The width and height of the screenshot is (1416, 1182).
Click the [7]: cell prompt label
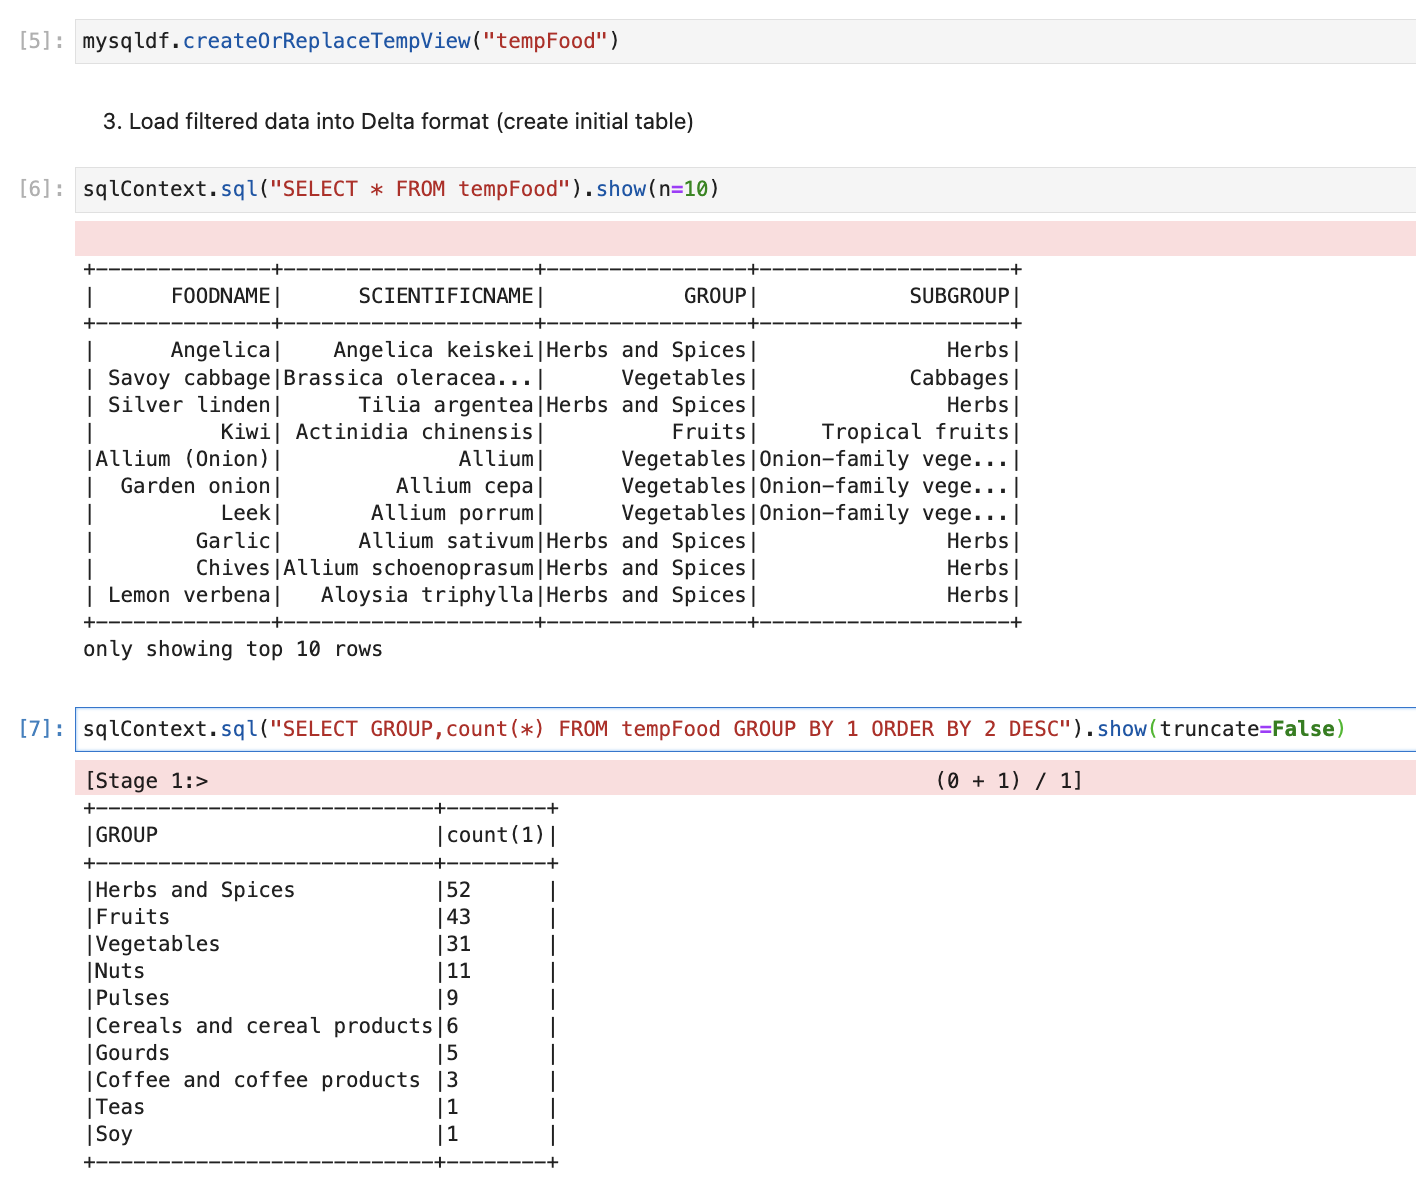coord(42,729)
